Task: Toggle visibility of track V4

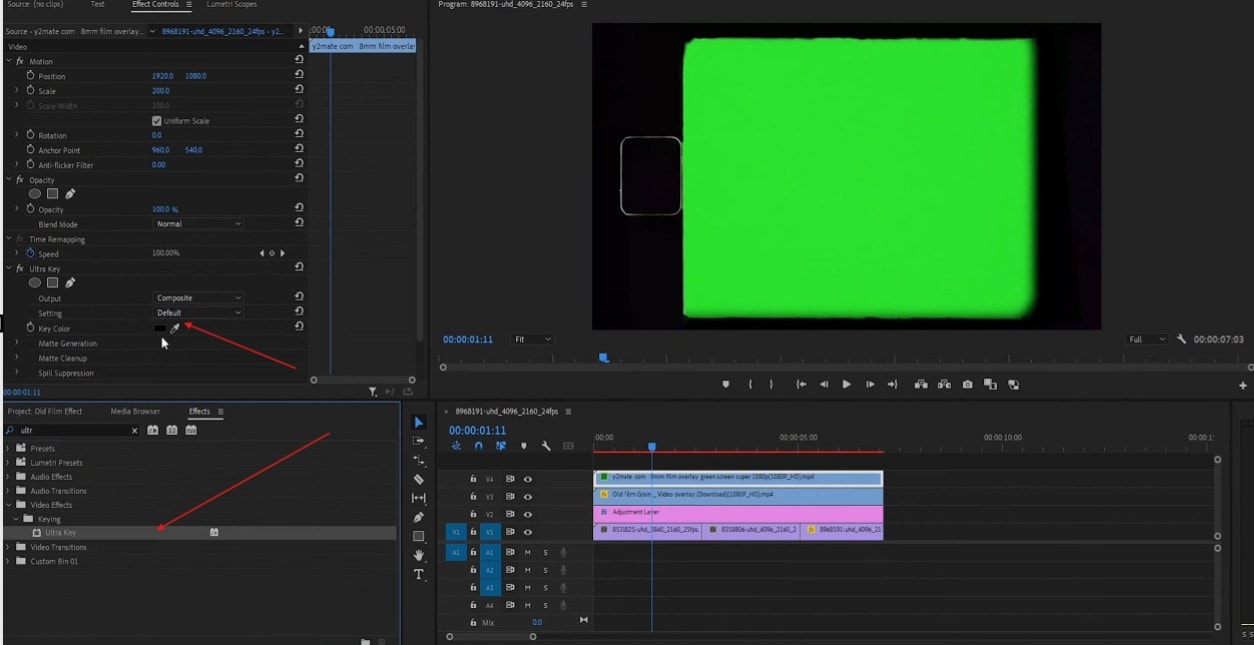Action: [x=528, y=478]
